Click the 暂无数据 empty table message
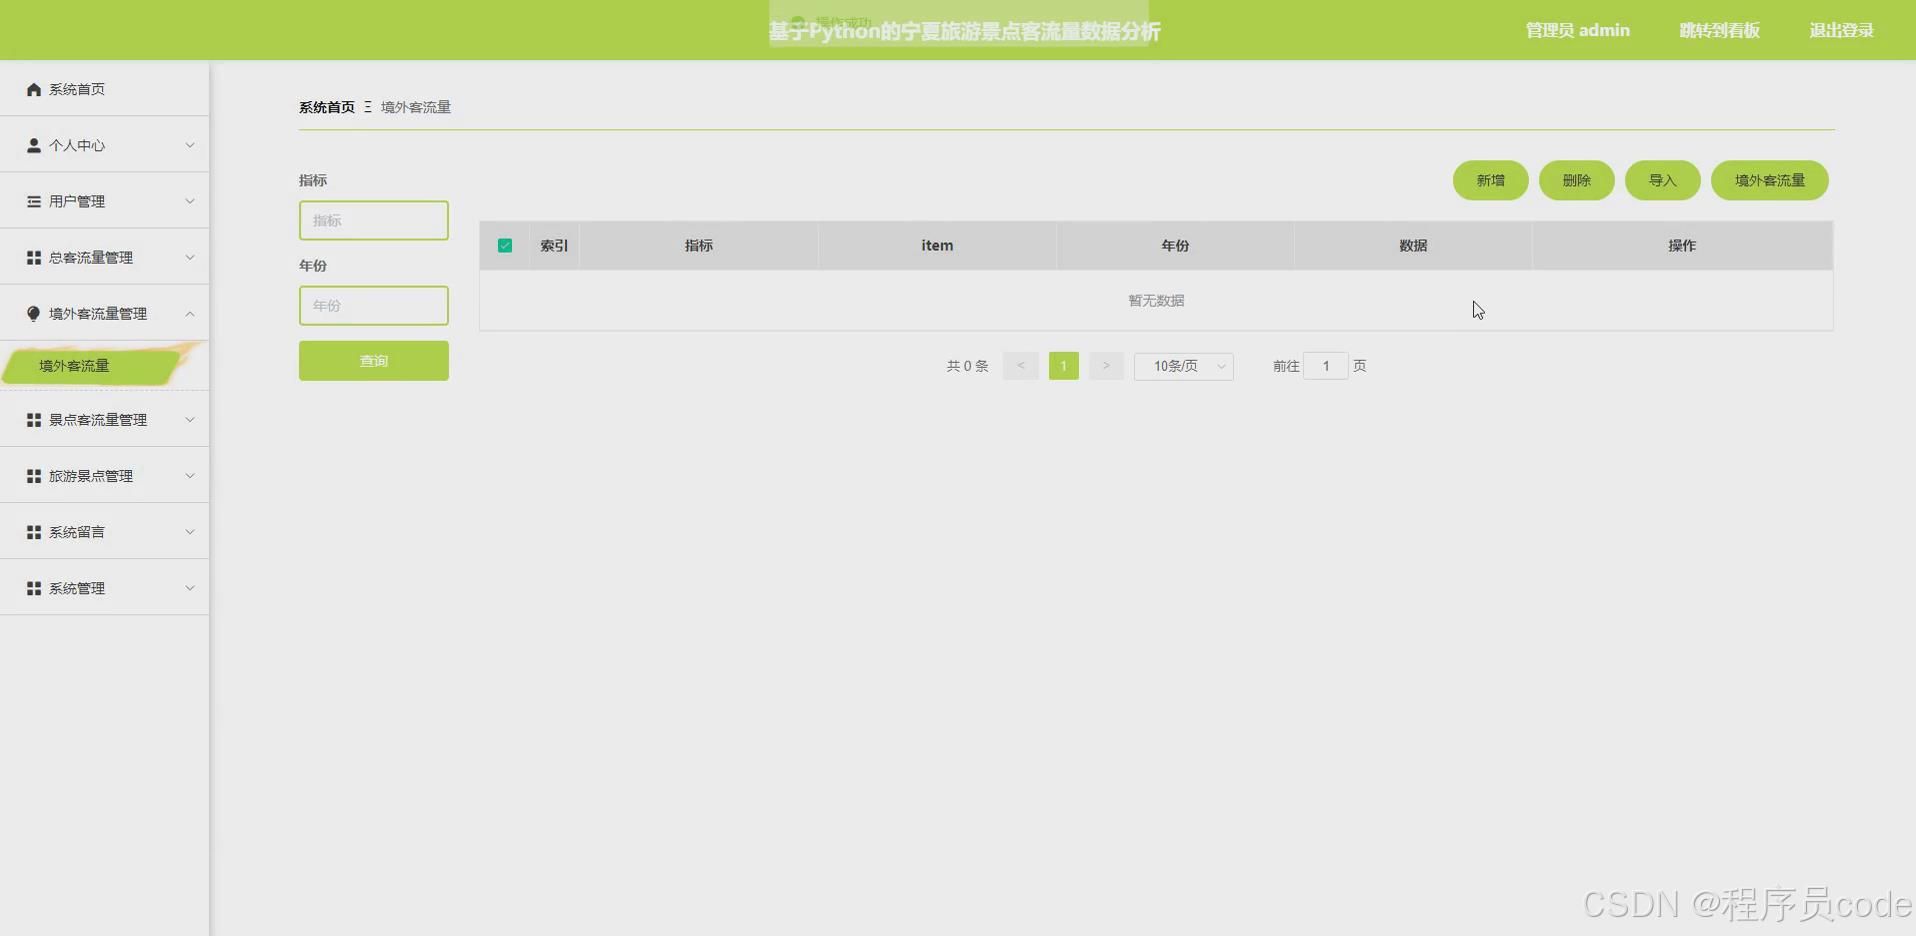The image size is (1916, 936). [x=1156, y=300]
